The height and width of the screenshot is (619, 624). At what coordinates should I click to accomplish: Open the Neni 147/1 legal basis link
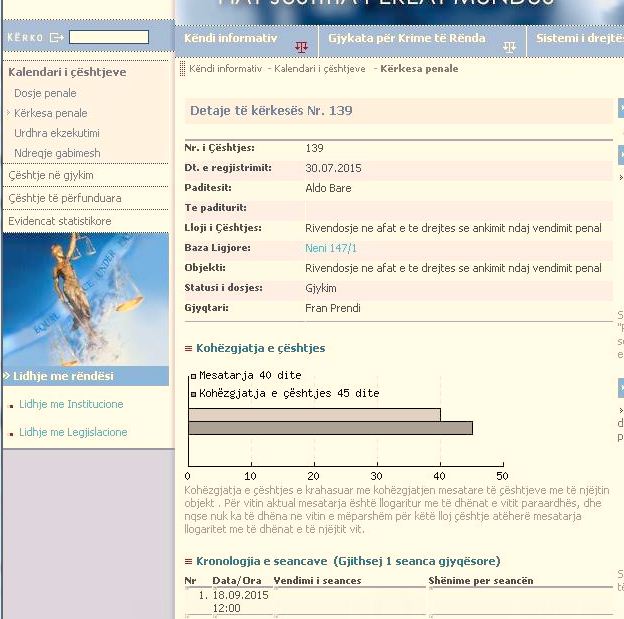point(331,248)
